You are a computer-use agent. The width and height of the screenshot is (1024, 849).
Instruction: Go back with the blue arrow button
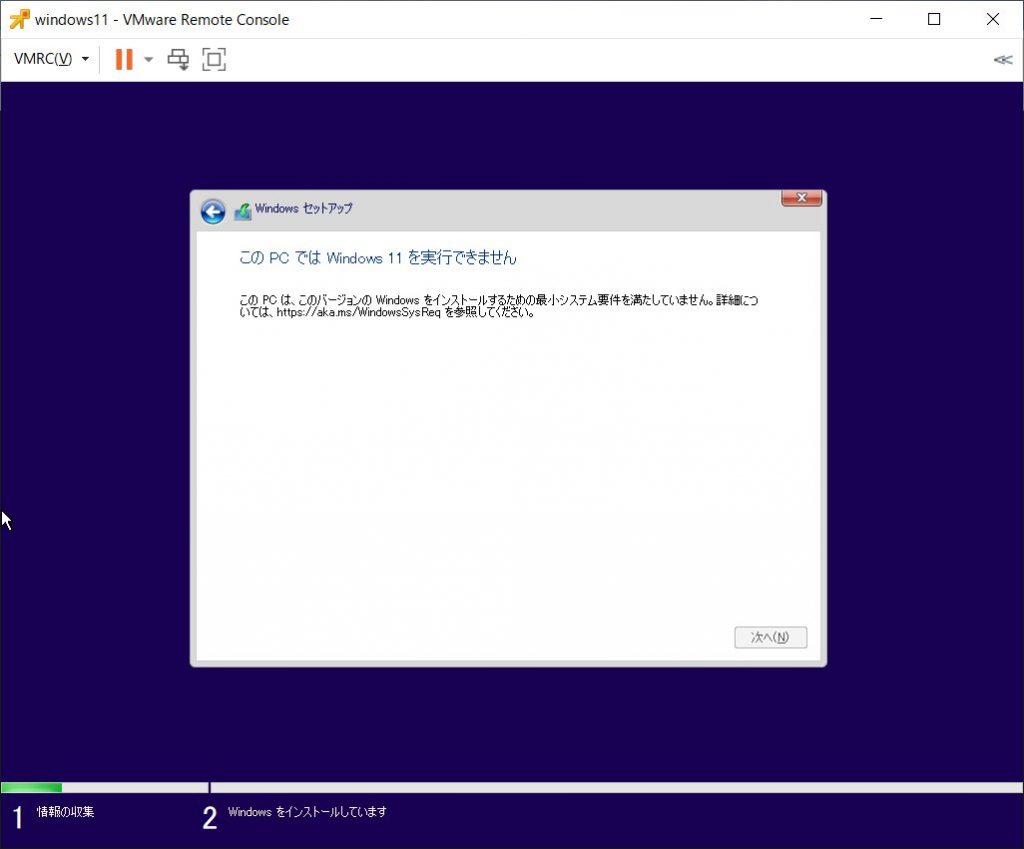213,212
